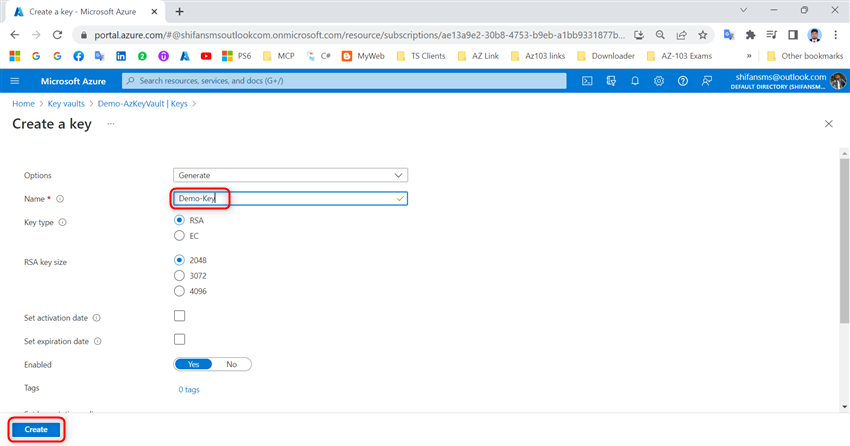Click the Azure account profile picture

(x=838, y=81)
